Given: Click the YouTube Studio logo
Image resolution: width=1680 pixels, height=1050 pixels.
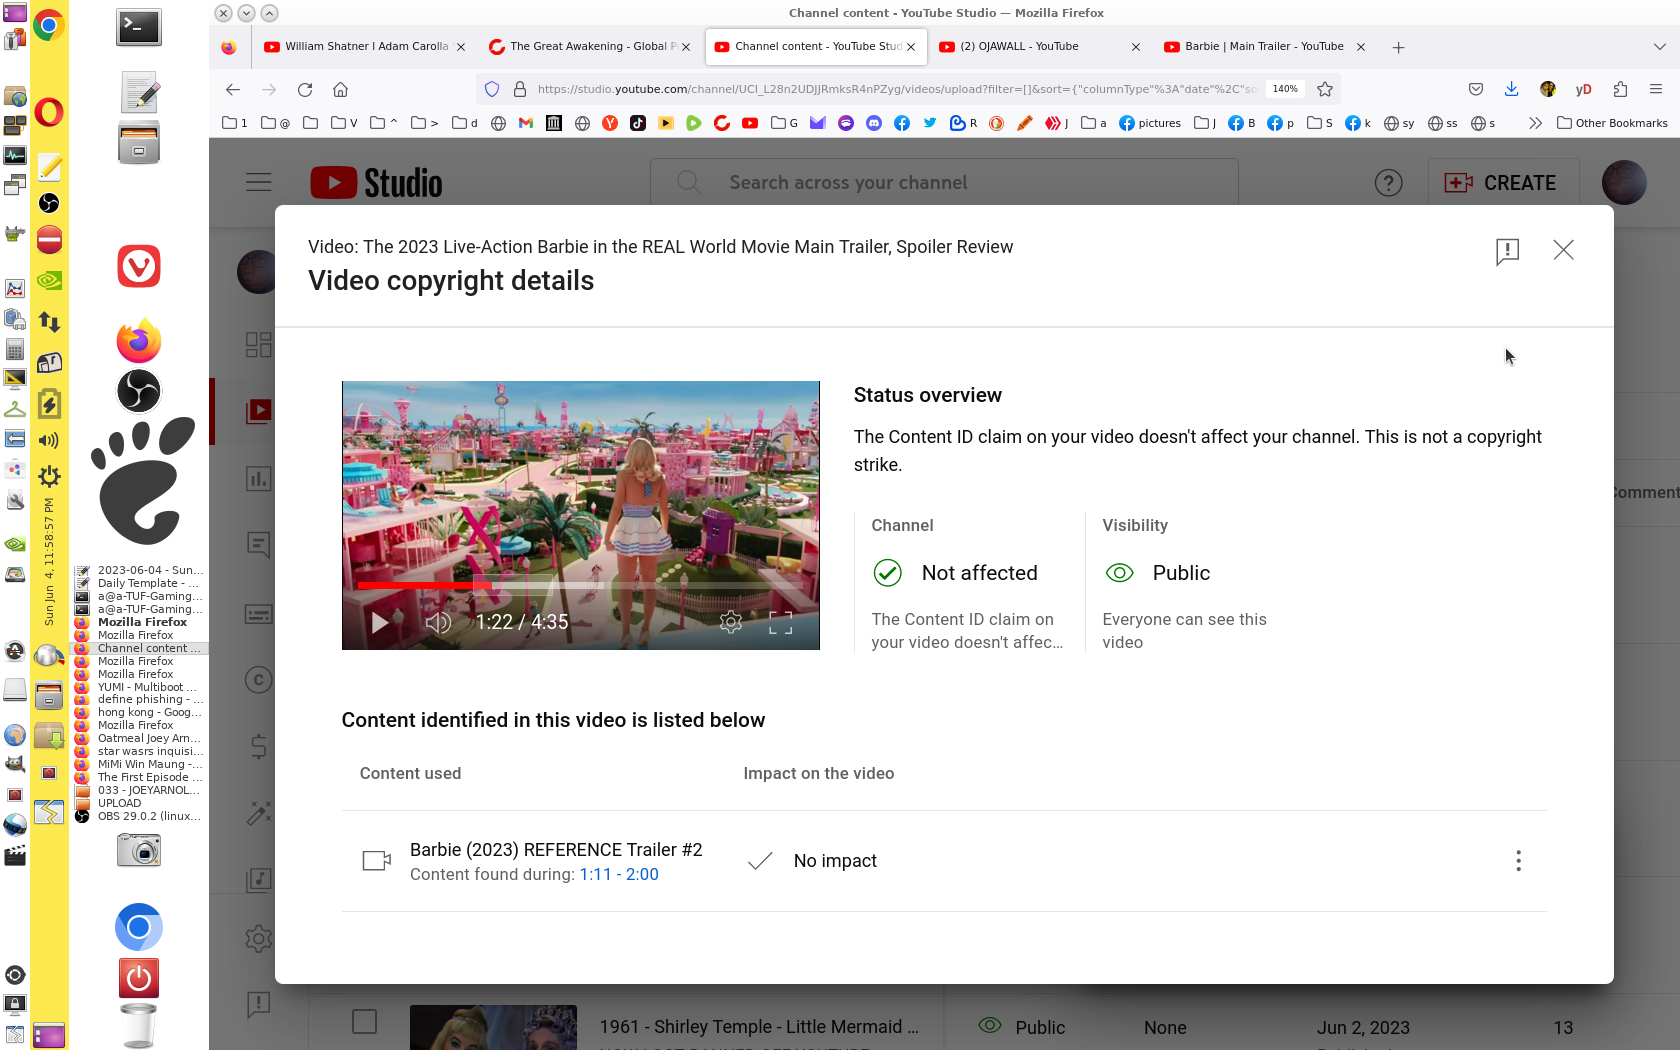Looking at the screenshot, I should pyautogui.click(x=377, y=183).
